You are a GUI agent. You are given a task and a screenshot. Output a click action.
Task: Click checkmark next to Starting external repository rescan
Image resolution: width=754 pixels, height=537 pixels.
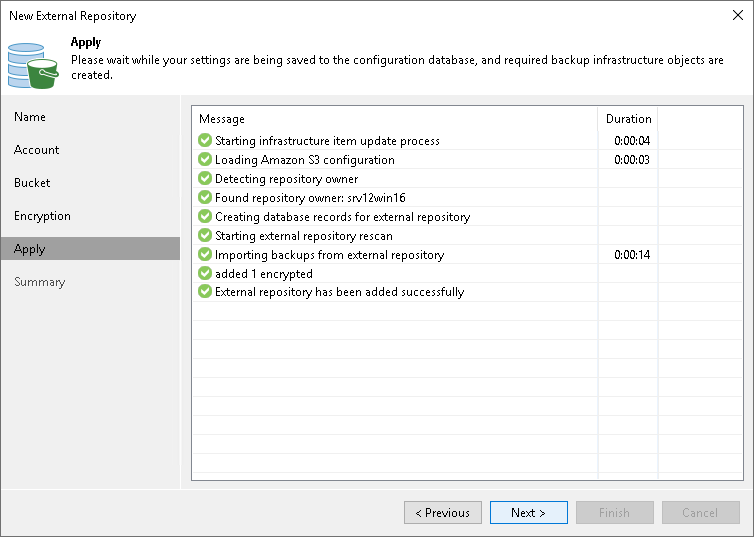click(x=205, y=236)
